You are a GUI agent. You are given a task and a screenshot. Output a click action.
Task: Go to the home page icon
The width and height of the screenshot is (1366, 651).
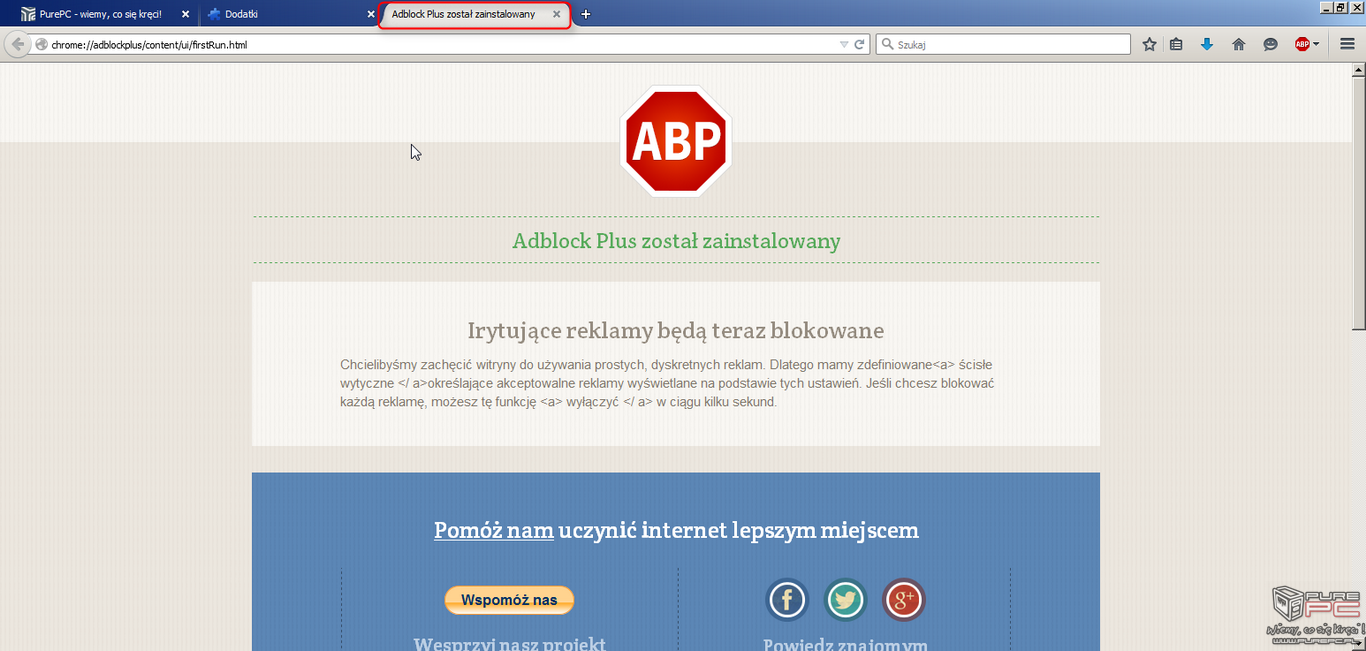tap(1239, 44)
